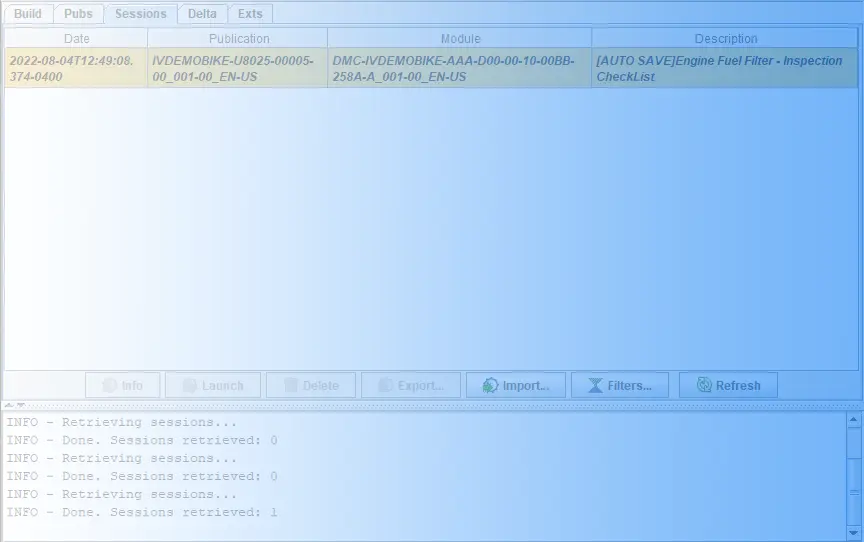The image size is (864, 542).
Task: Click the log panel scrollbar thumb
Action: coord(853,493)
